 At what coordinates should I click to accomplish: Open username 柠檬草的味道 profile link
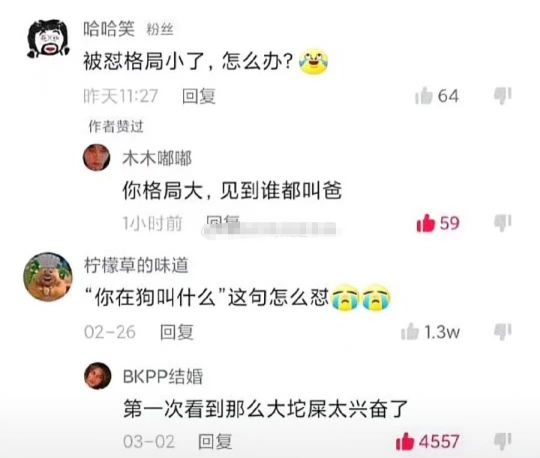pyautogui.click(x=136, y=265)
